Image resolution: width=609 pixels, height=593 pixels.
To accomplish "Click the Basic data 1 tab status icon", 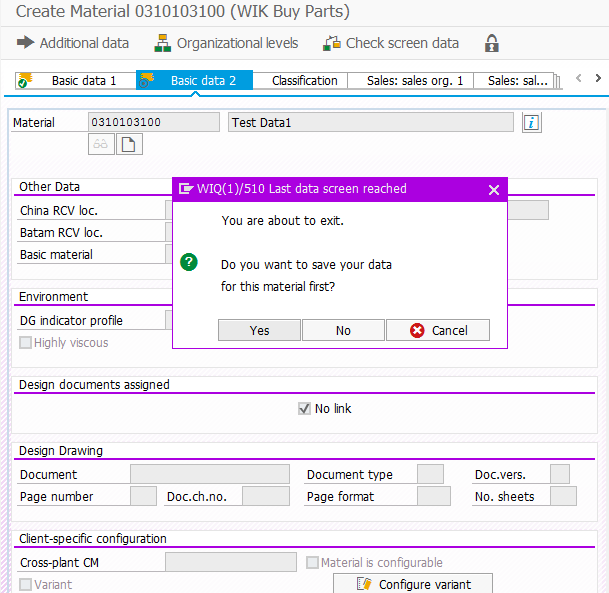I will click(24, 80).
